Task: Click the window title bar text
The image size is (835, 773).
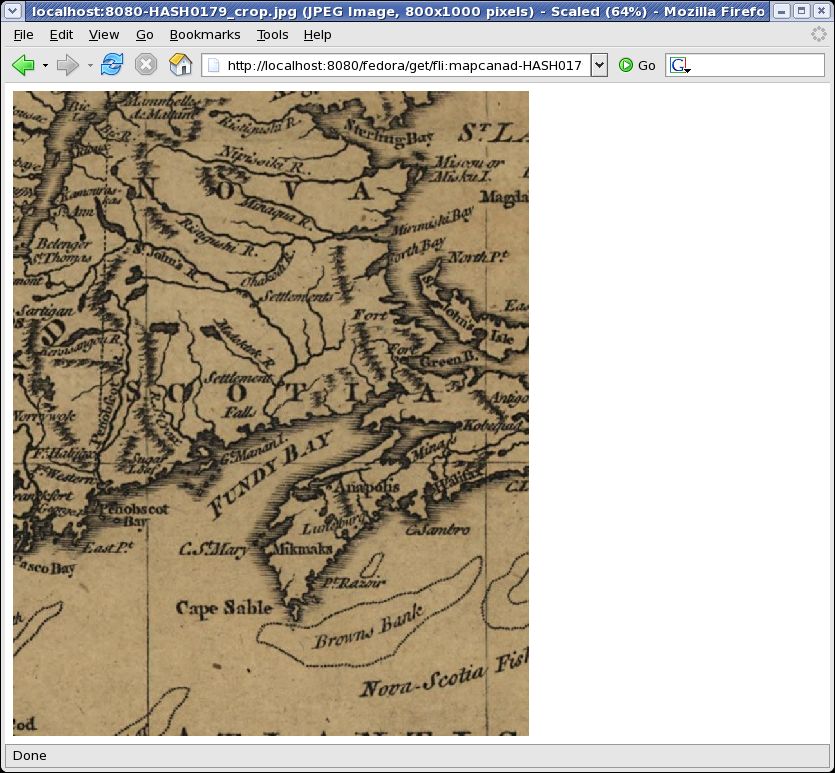Action: [x=398, y=11]
